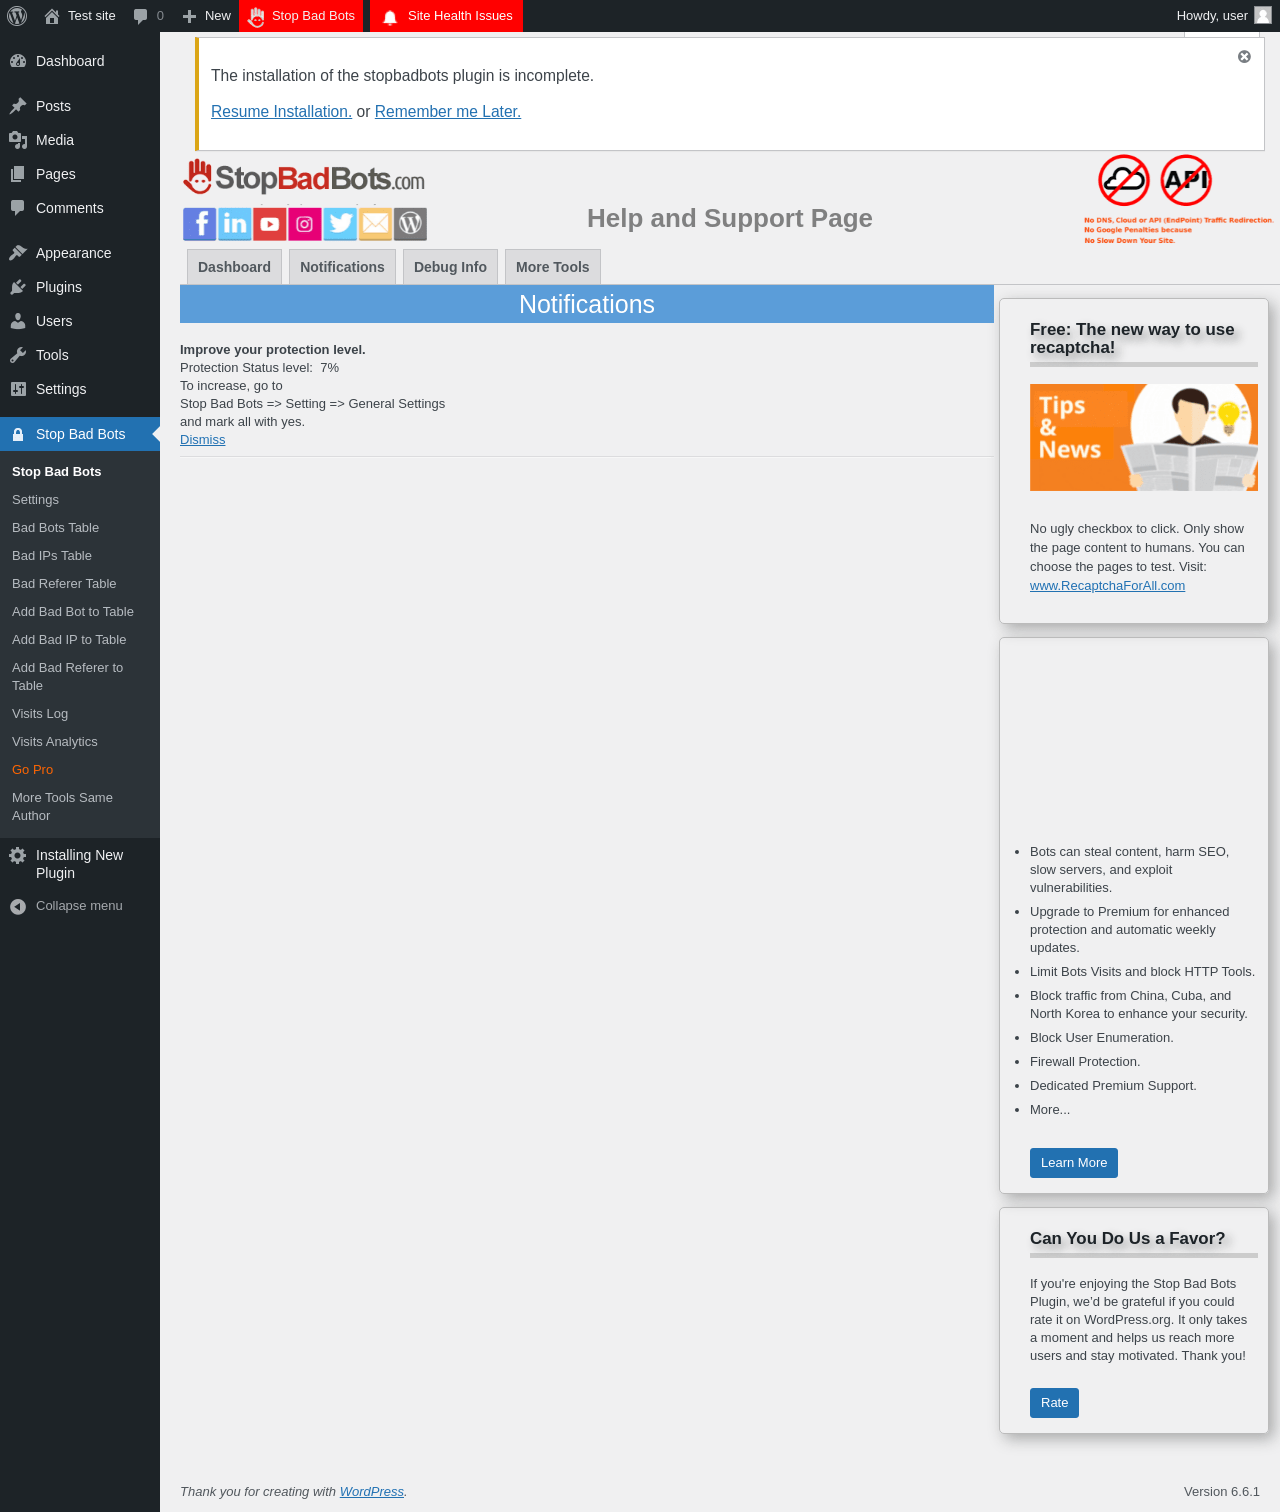Open the comments bubble in admin bar
Screen dimensions: 1280x1512
[141, 16]
